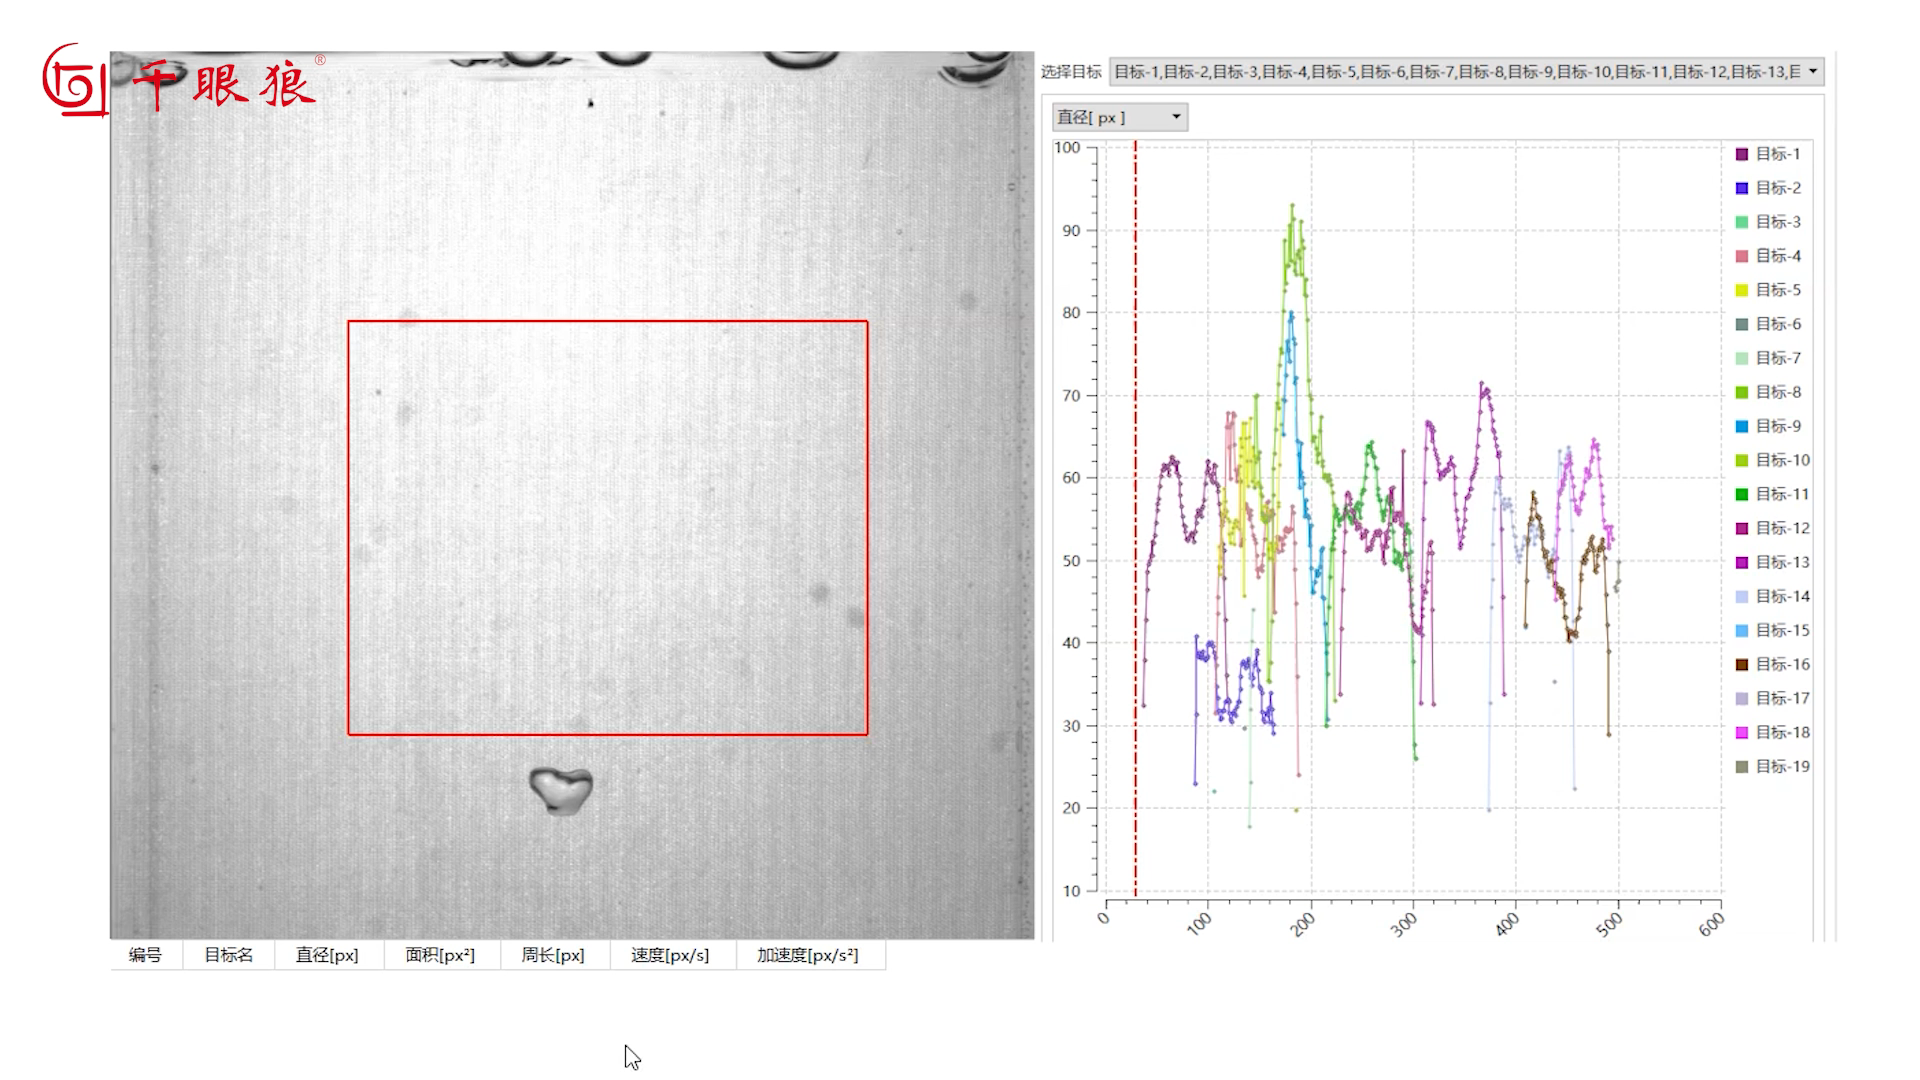Select the 目标-9 legend entry

point(1778,426)
